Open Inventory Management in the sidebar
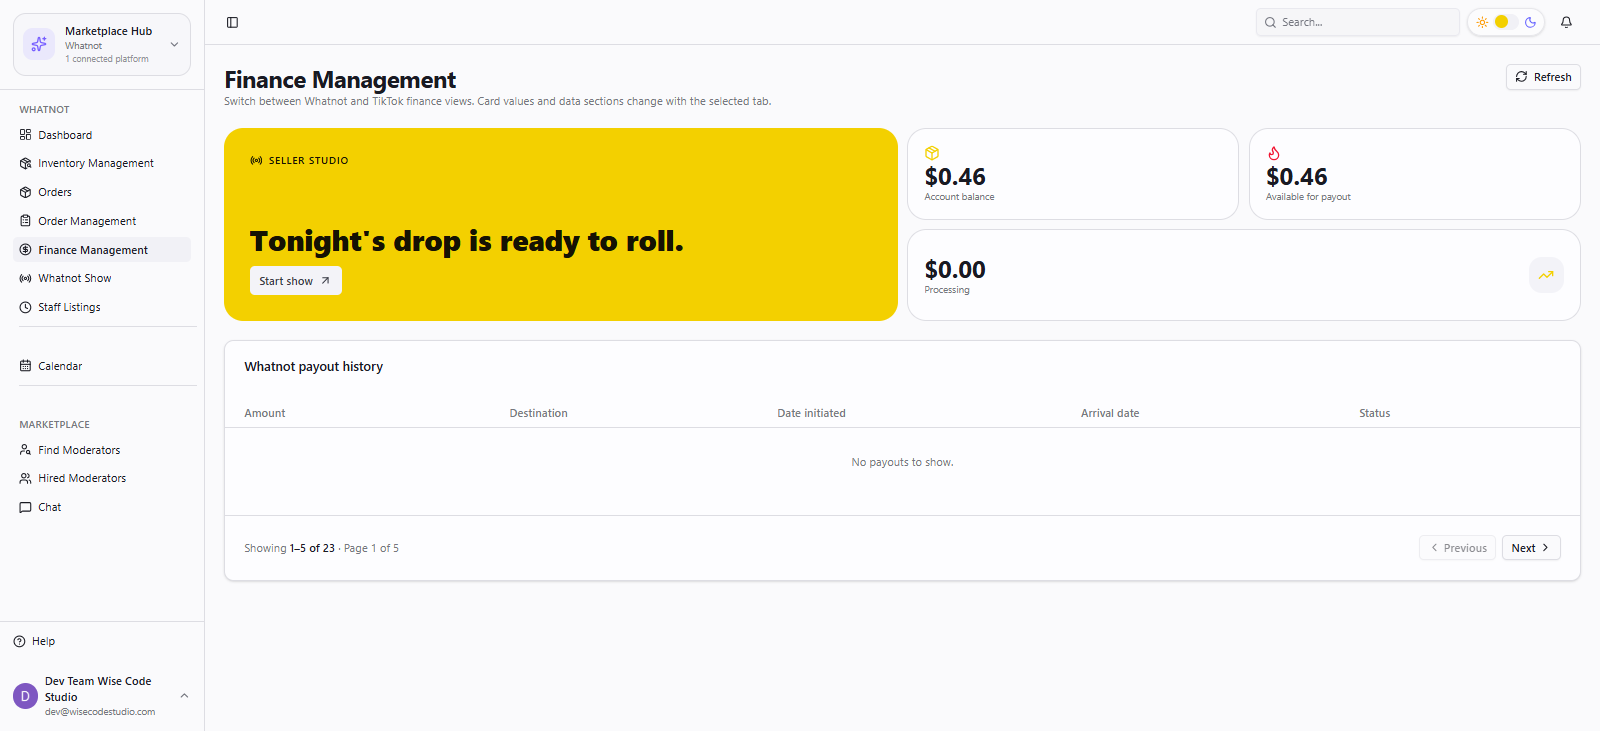 pyautogui.click(x=96, y=163)
